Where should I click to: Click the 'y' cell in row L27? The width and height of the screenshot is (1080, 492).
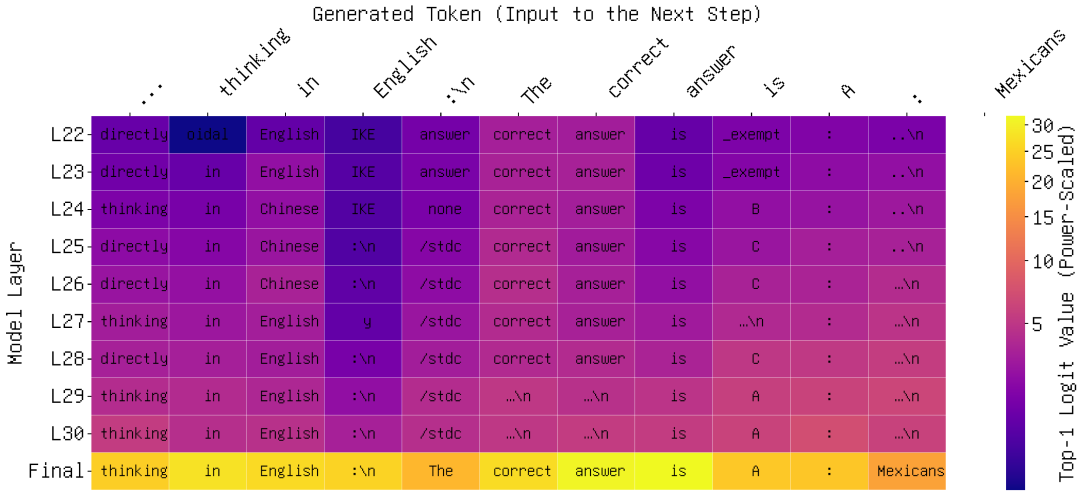(363, 321)
